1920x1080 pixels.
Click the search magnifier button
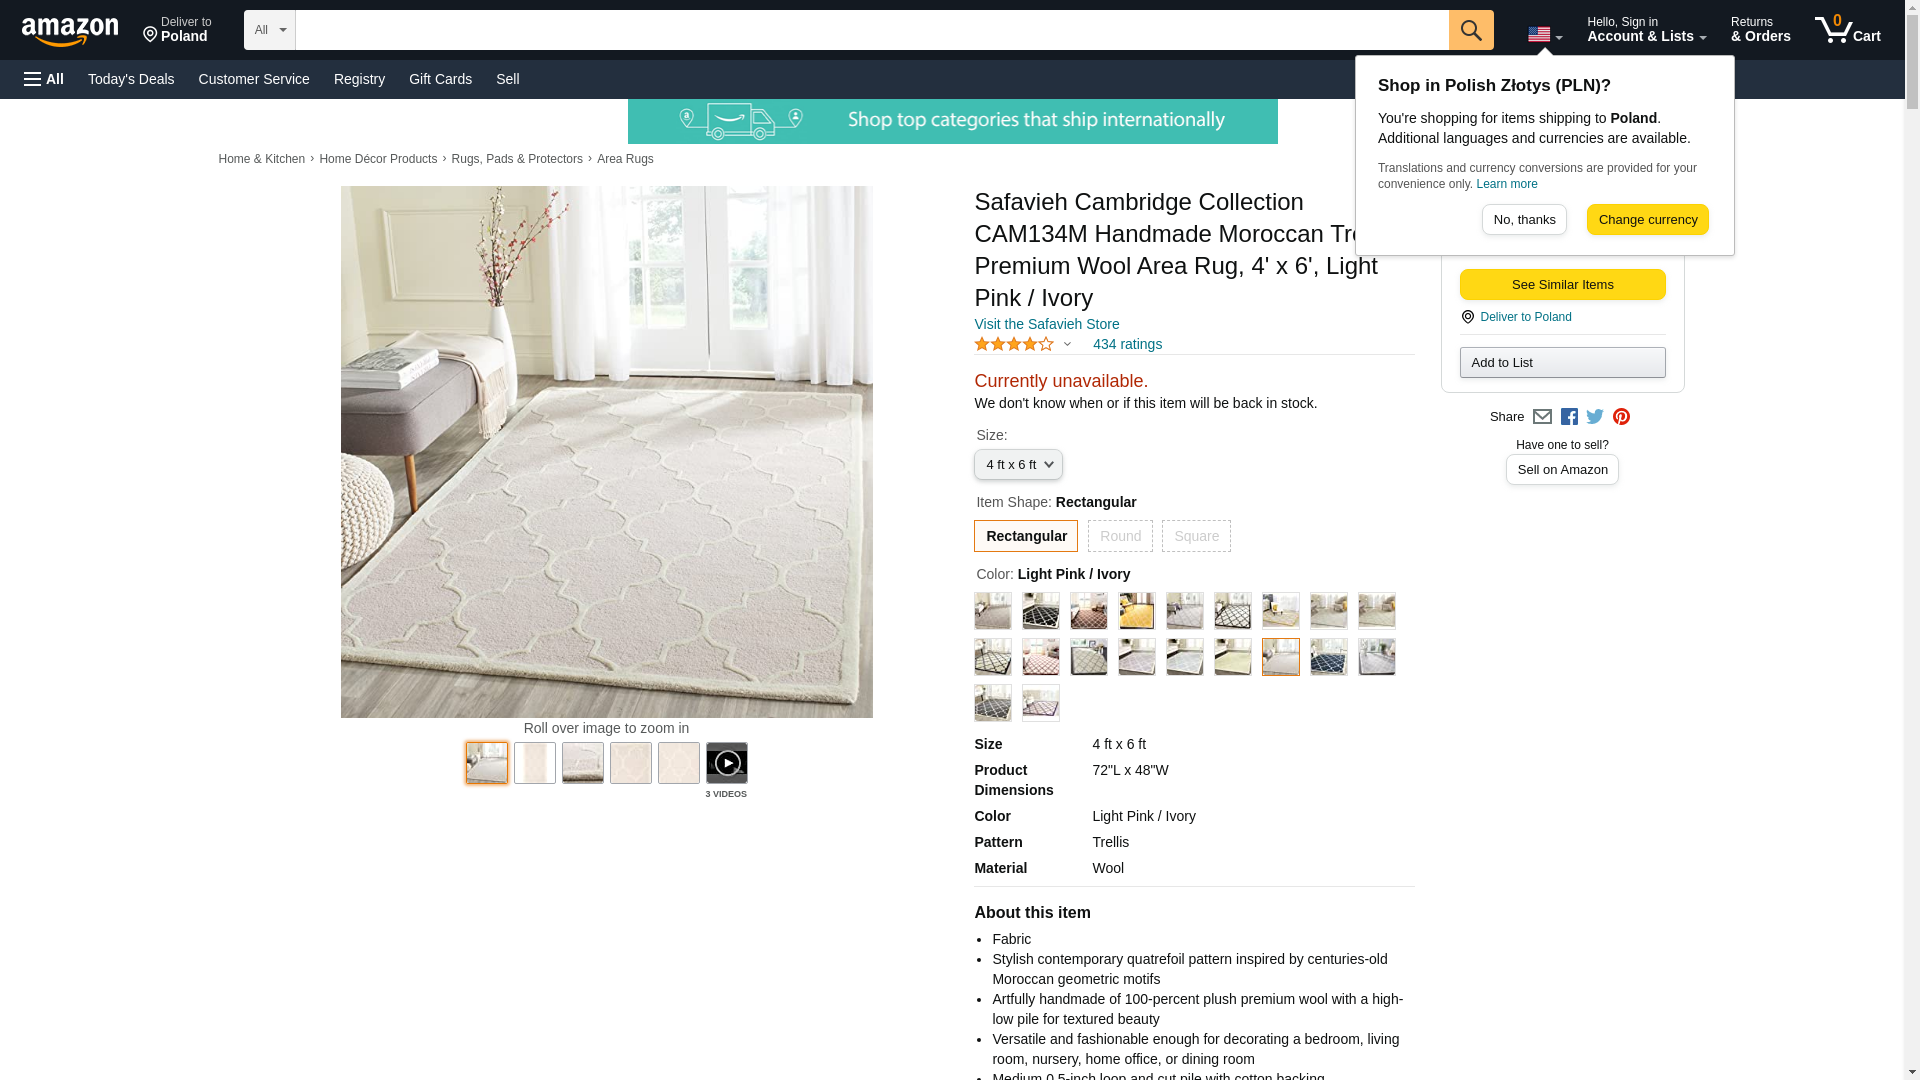coord(1471,30)
